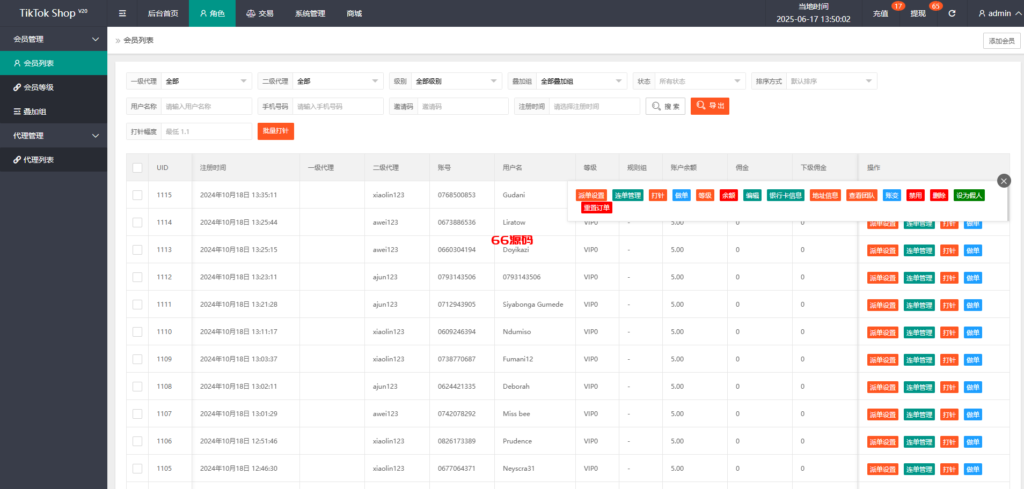
Task: Click 余额 in the popup
Action: pos(728,195)
